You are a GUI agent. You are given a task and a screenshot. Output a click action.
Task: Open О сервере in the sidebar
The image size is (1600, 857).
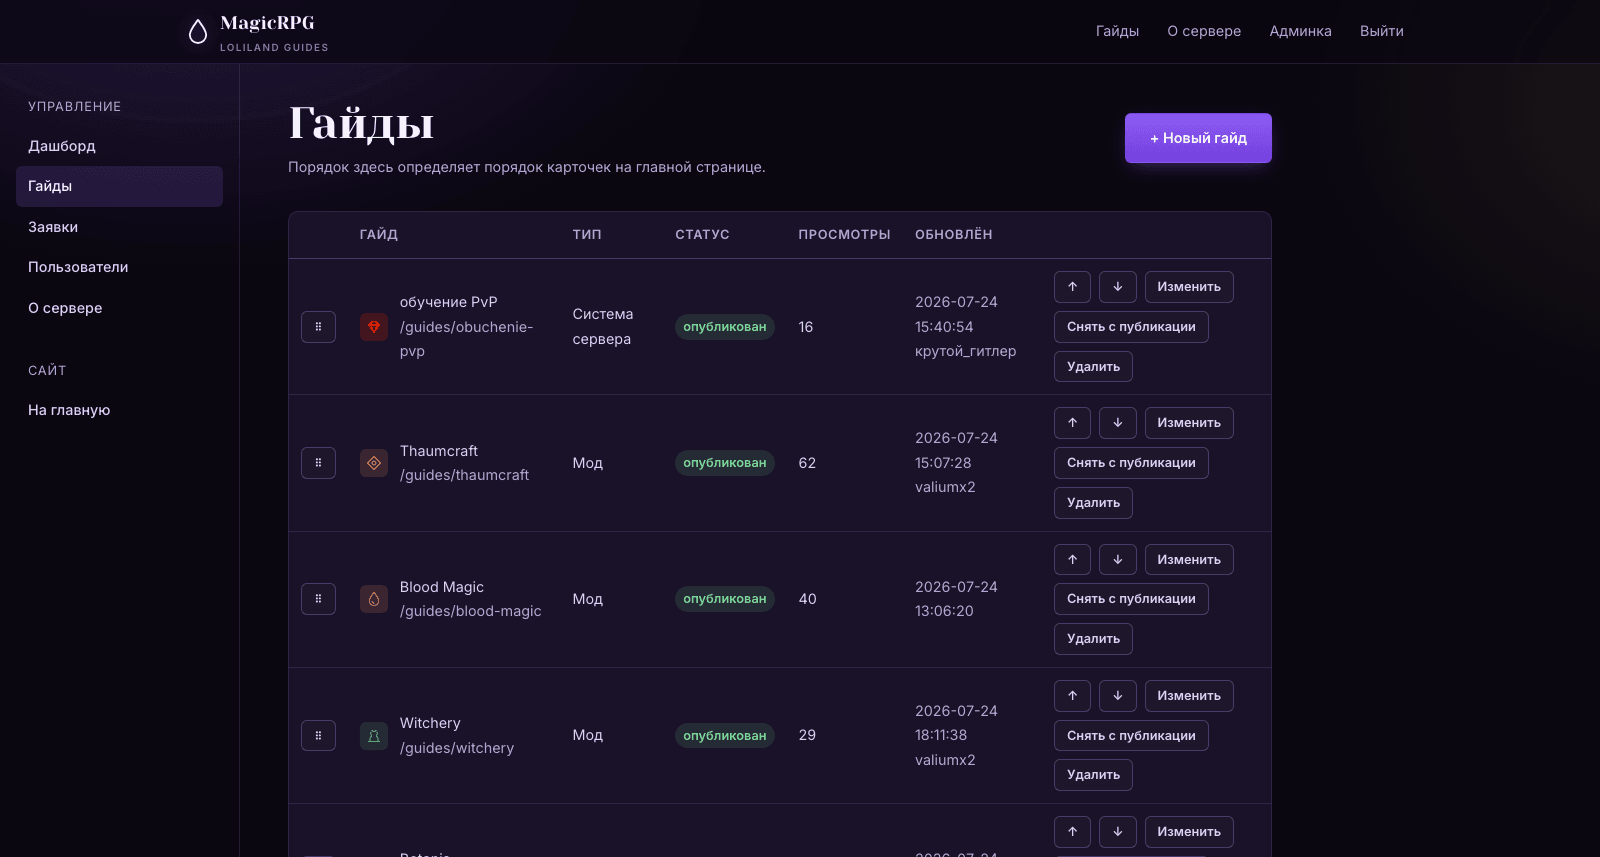click(x=119, y=308)
